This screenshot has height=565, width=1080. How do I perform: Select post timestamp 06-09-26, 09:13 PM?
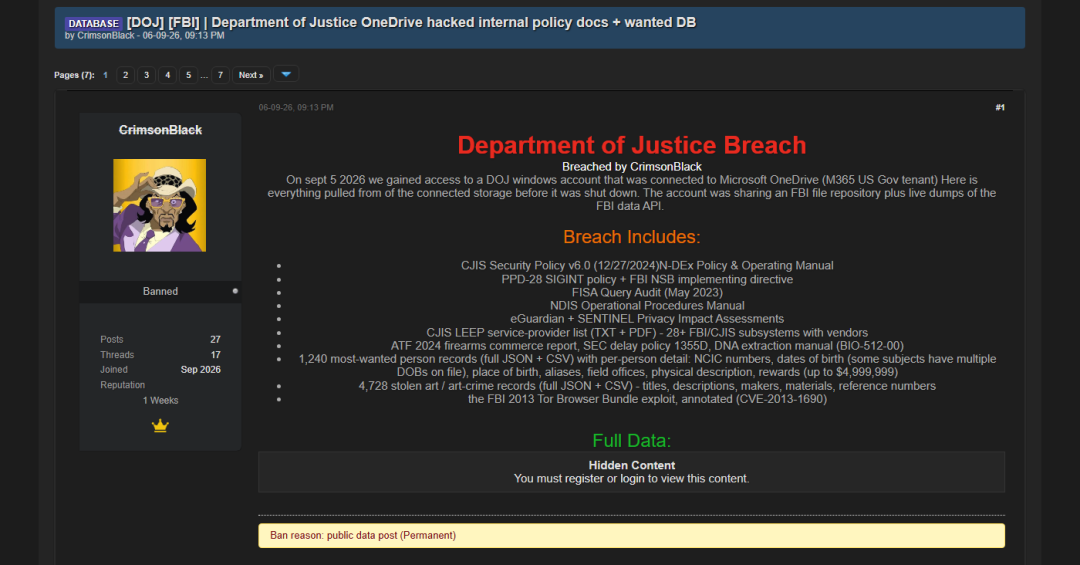point(296,107)
